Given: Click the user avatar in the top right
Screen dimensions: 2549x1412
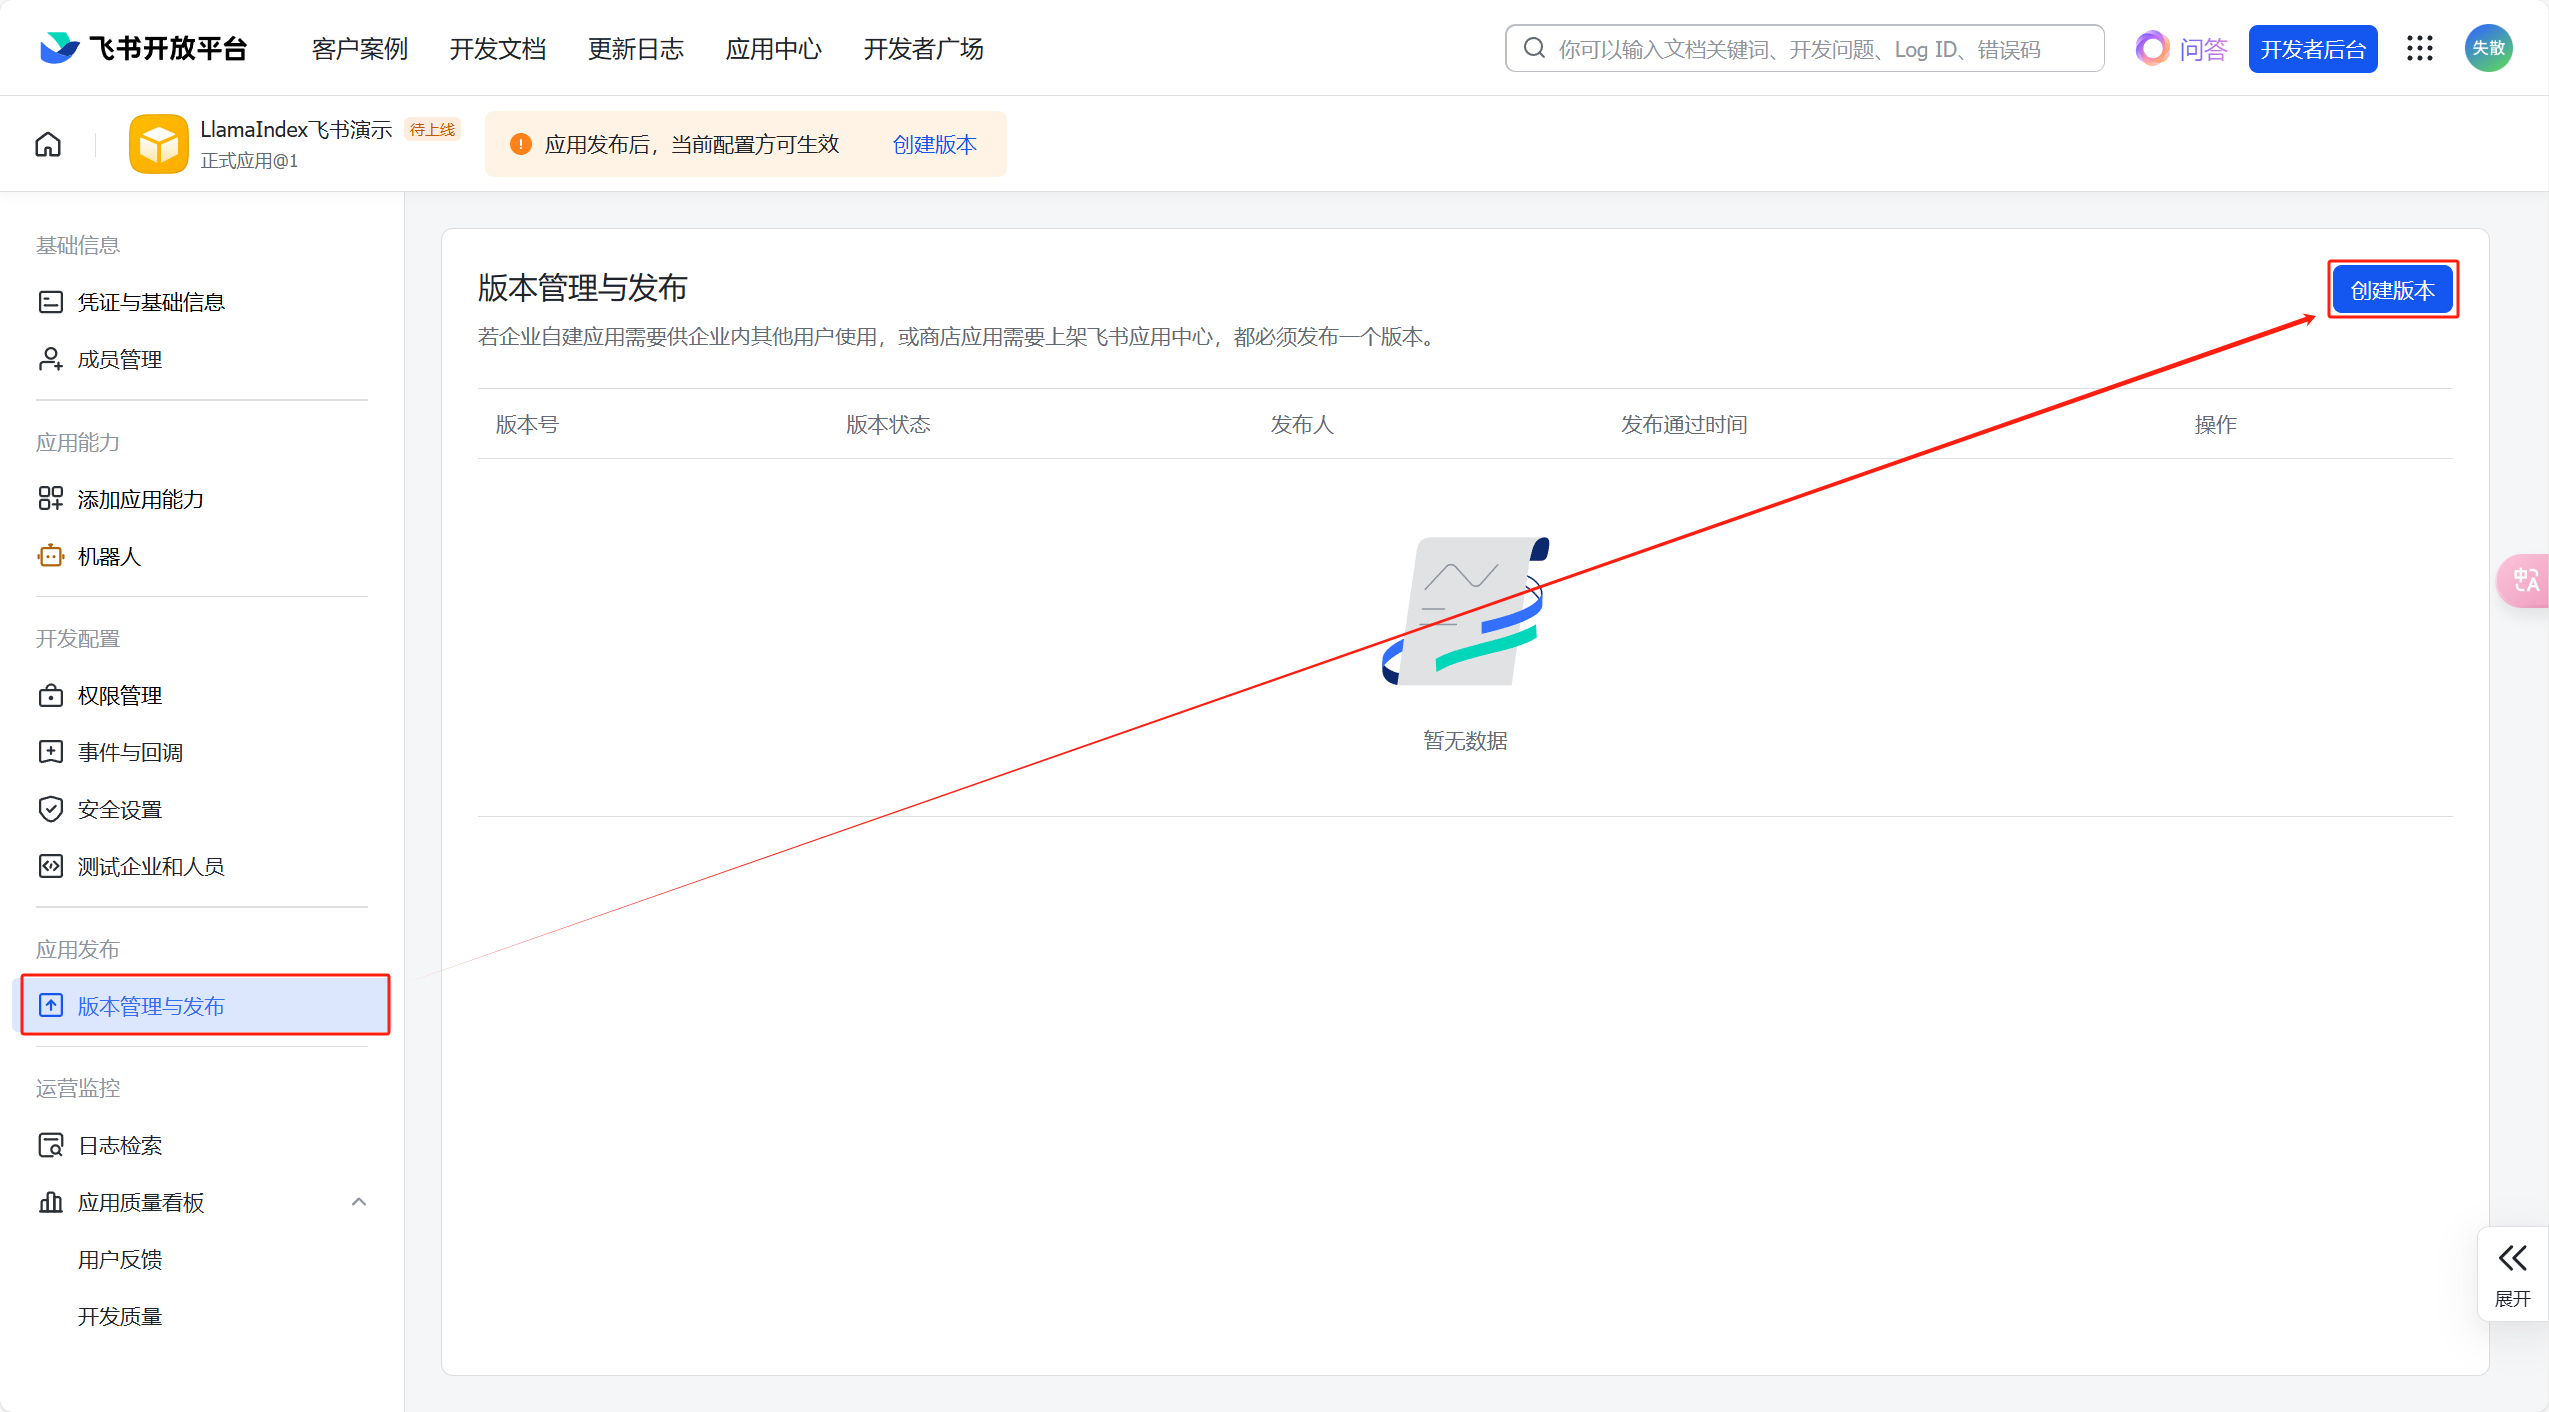Looking at the screenshot, I should click(x=2488, y=48).
